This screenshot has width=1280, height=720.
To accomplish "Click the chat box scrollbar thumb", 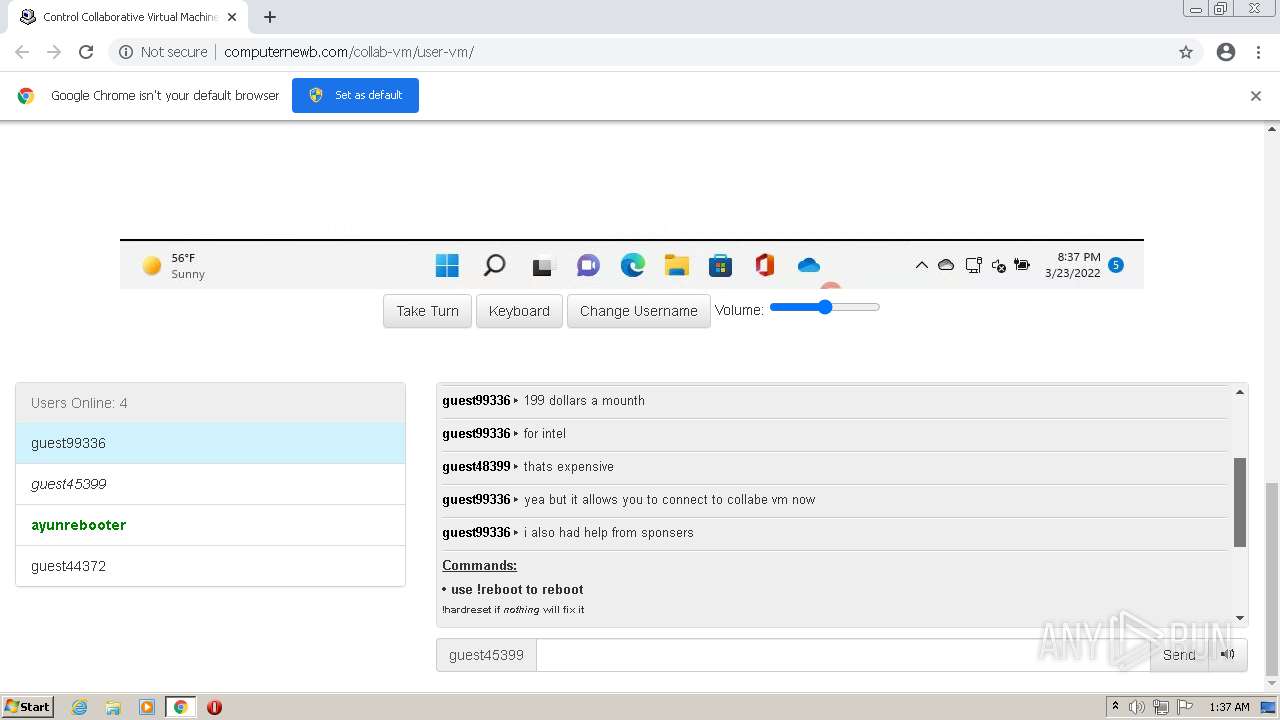I will click(x=1240, y=502).
